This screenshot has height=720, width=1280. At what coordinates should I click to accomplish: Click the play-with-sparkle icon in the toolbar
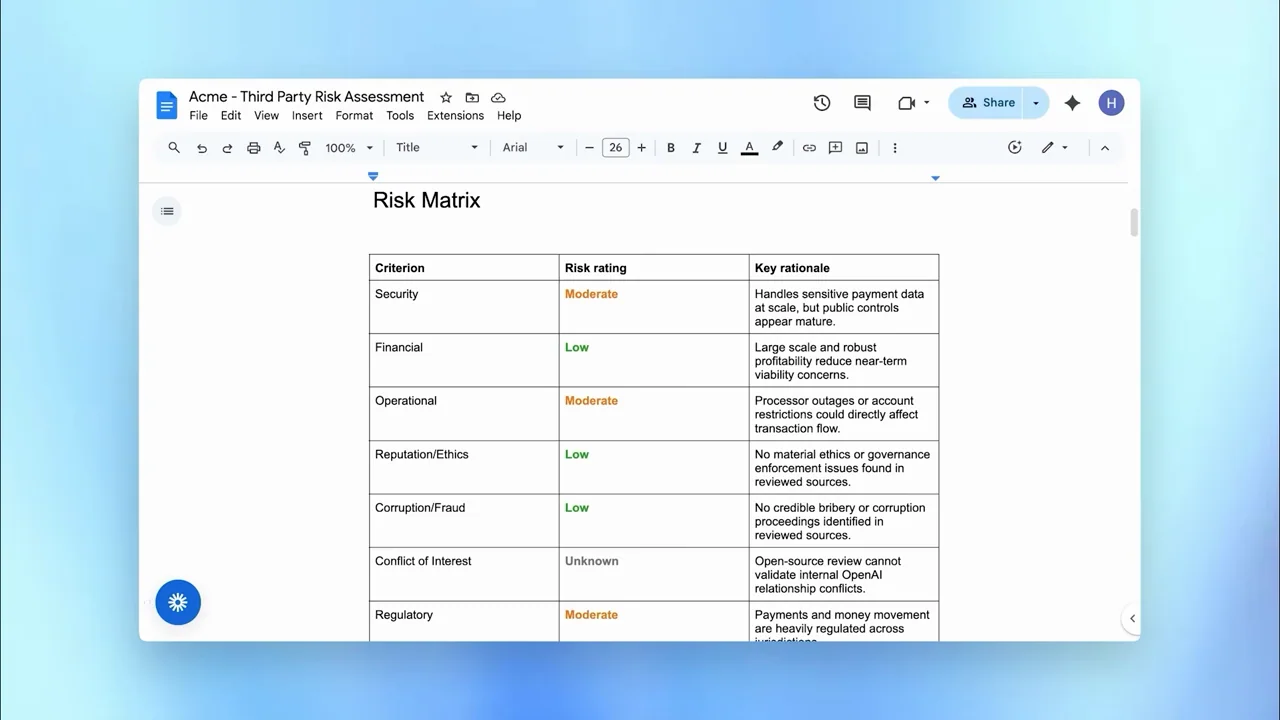coord(1014,148)
